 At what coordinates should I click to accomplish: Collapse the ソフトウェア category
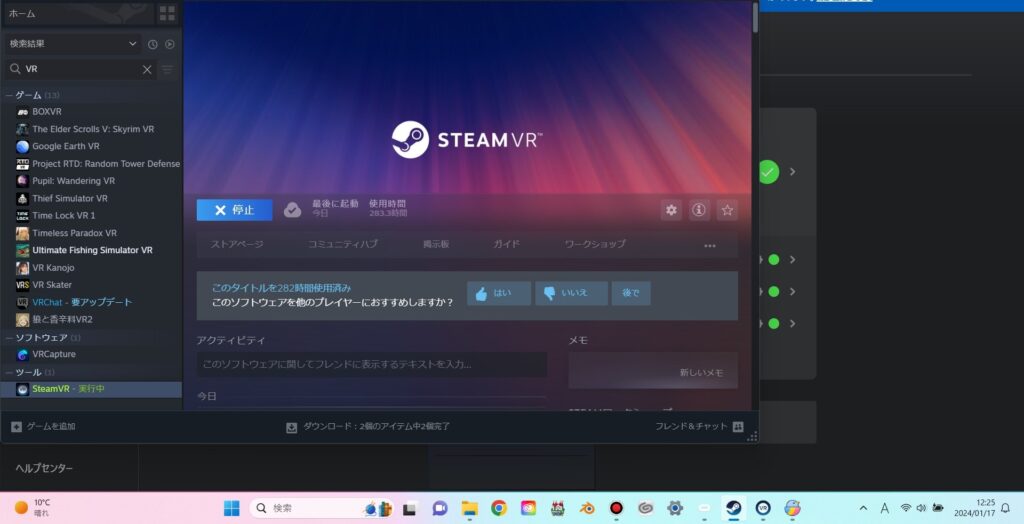tap(10, 338)
